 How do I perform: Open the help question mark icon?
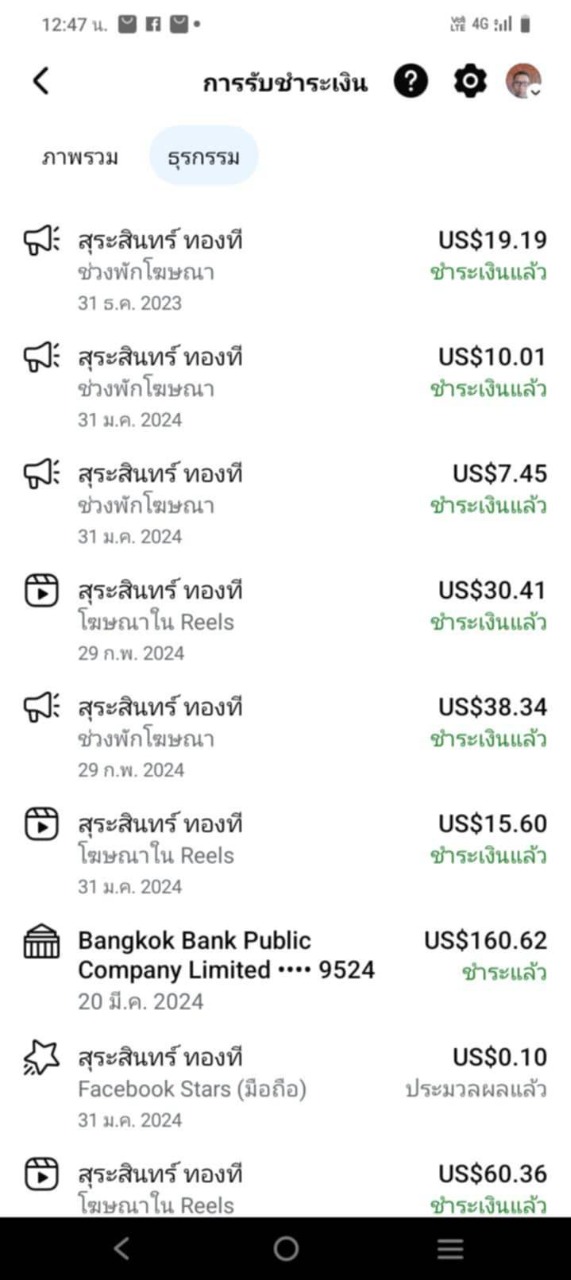(x=410, y=82)
